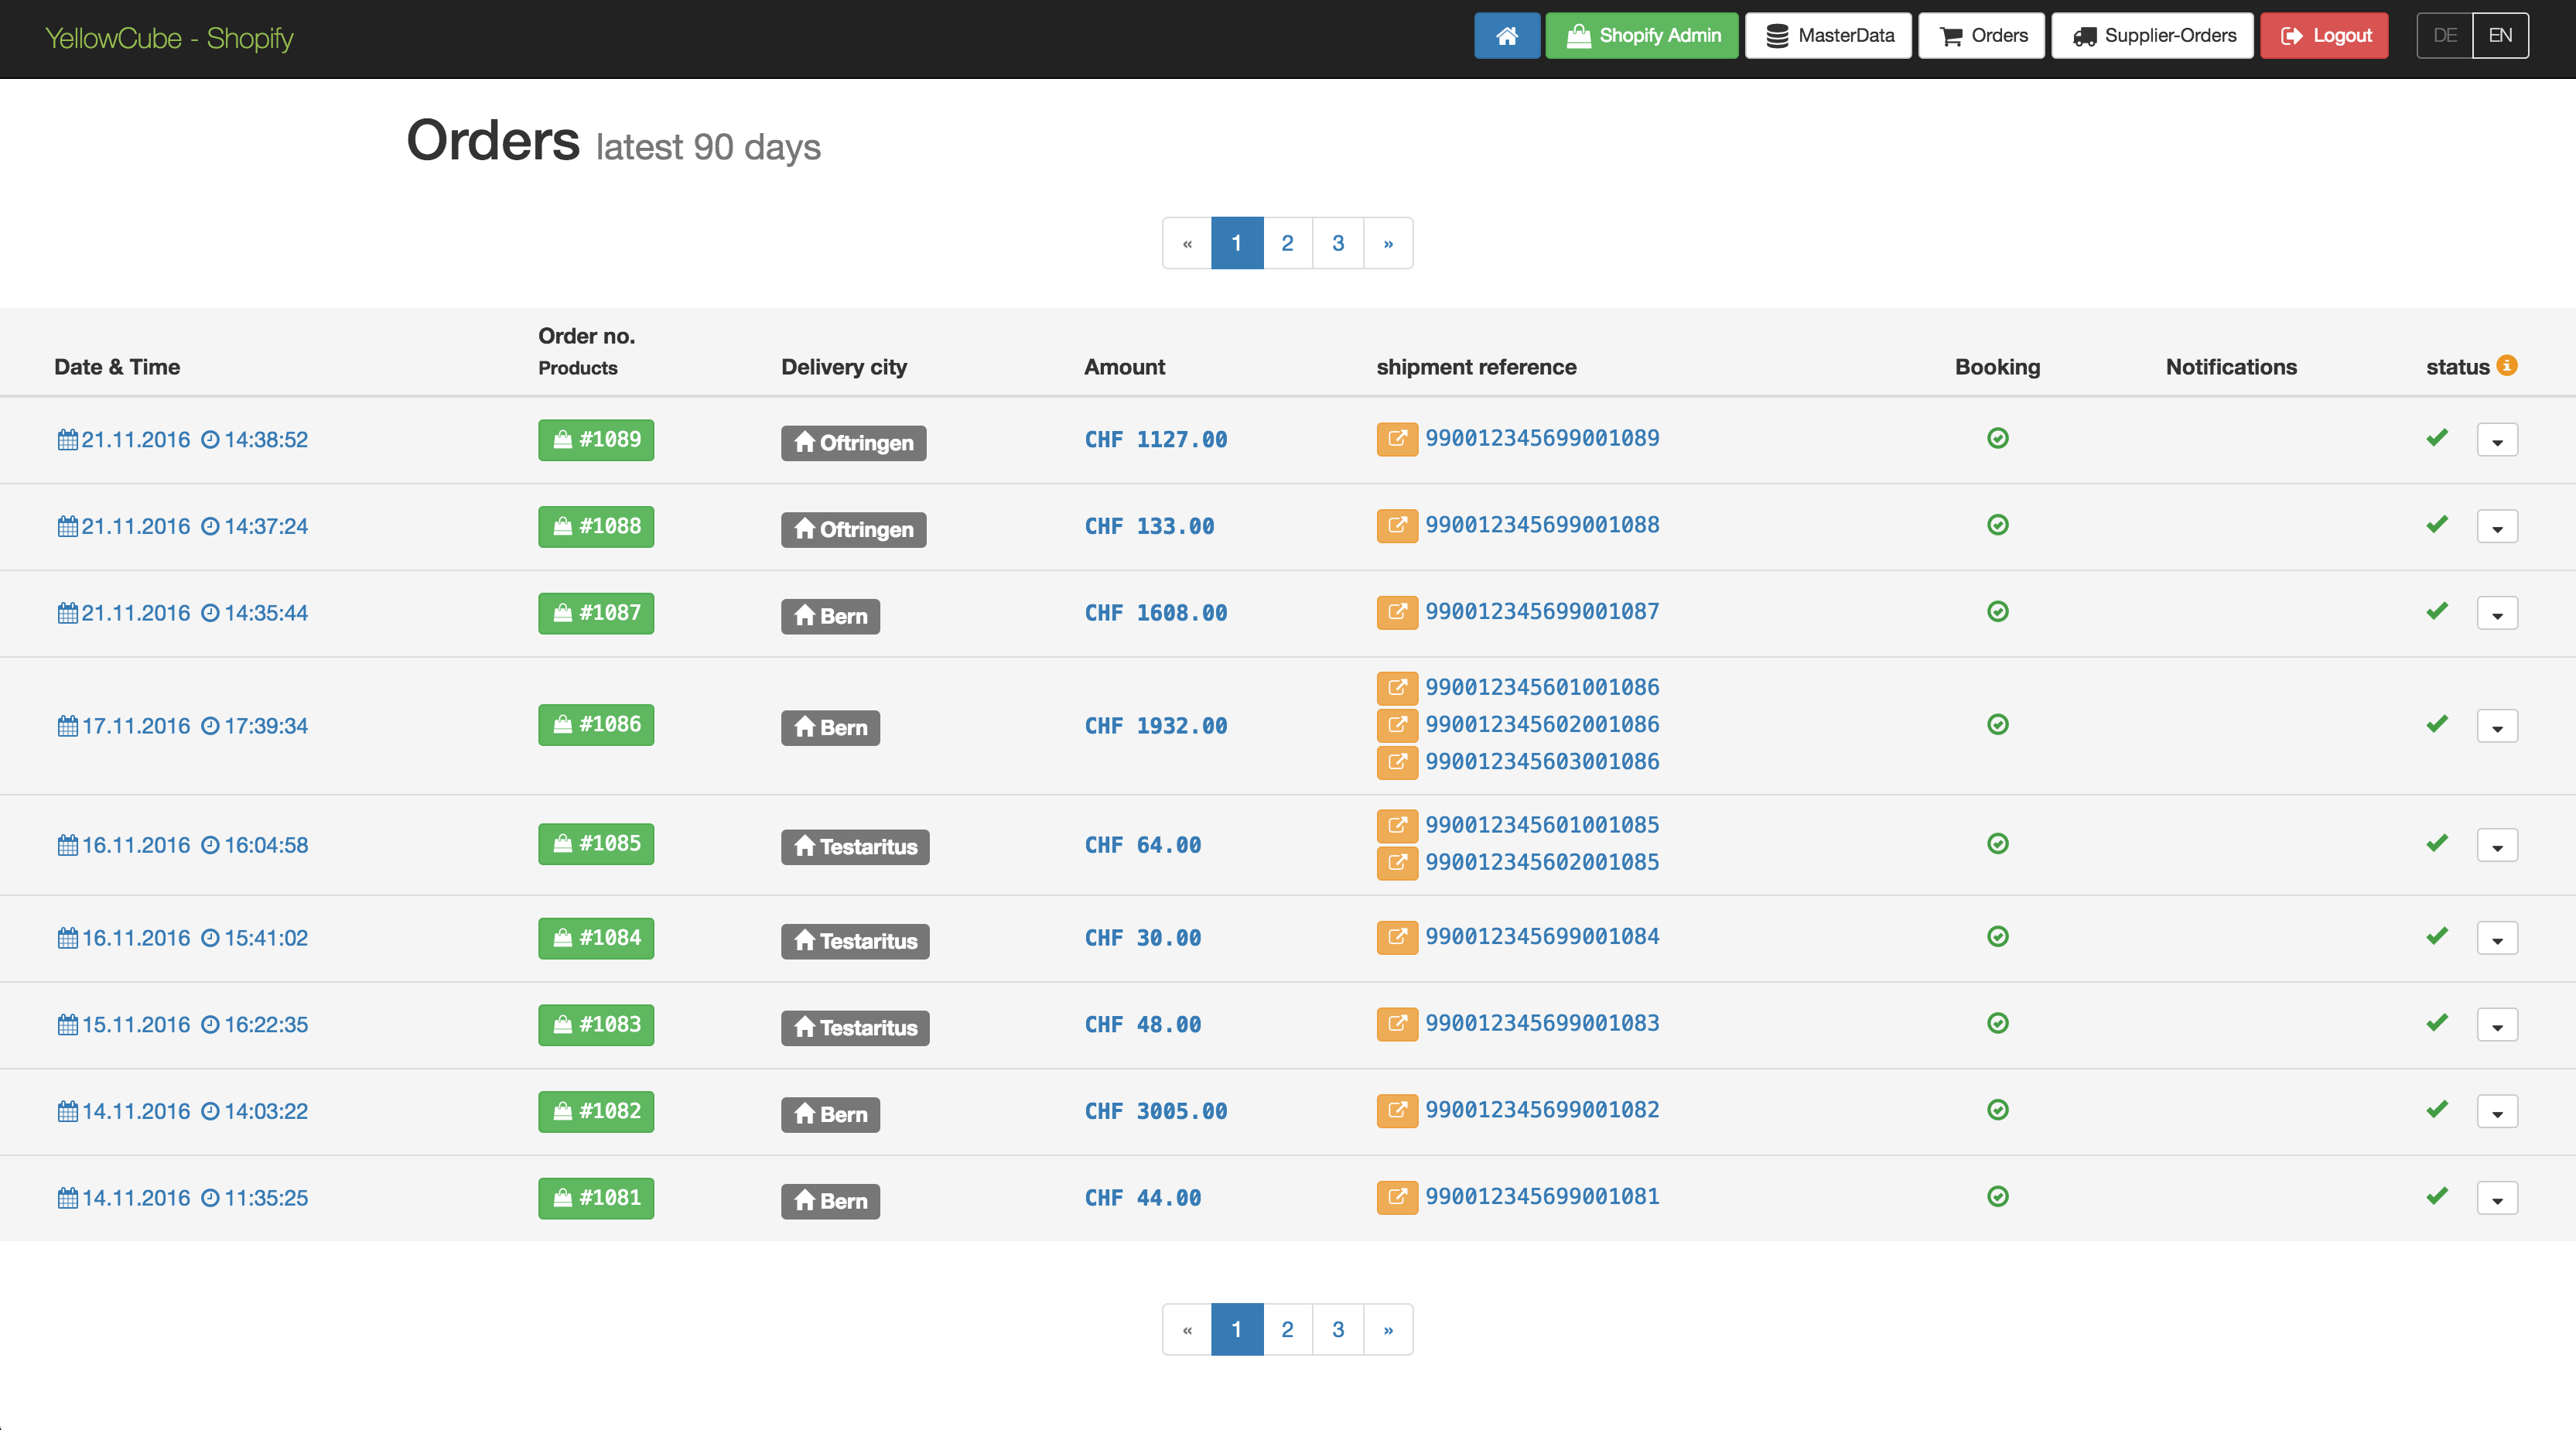Screen dimensions: 2576x1430
Task: Open the action dropdown on order #1082 row
Action: click(x=2498, y=1110)
